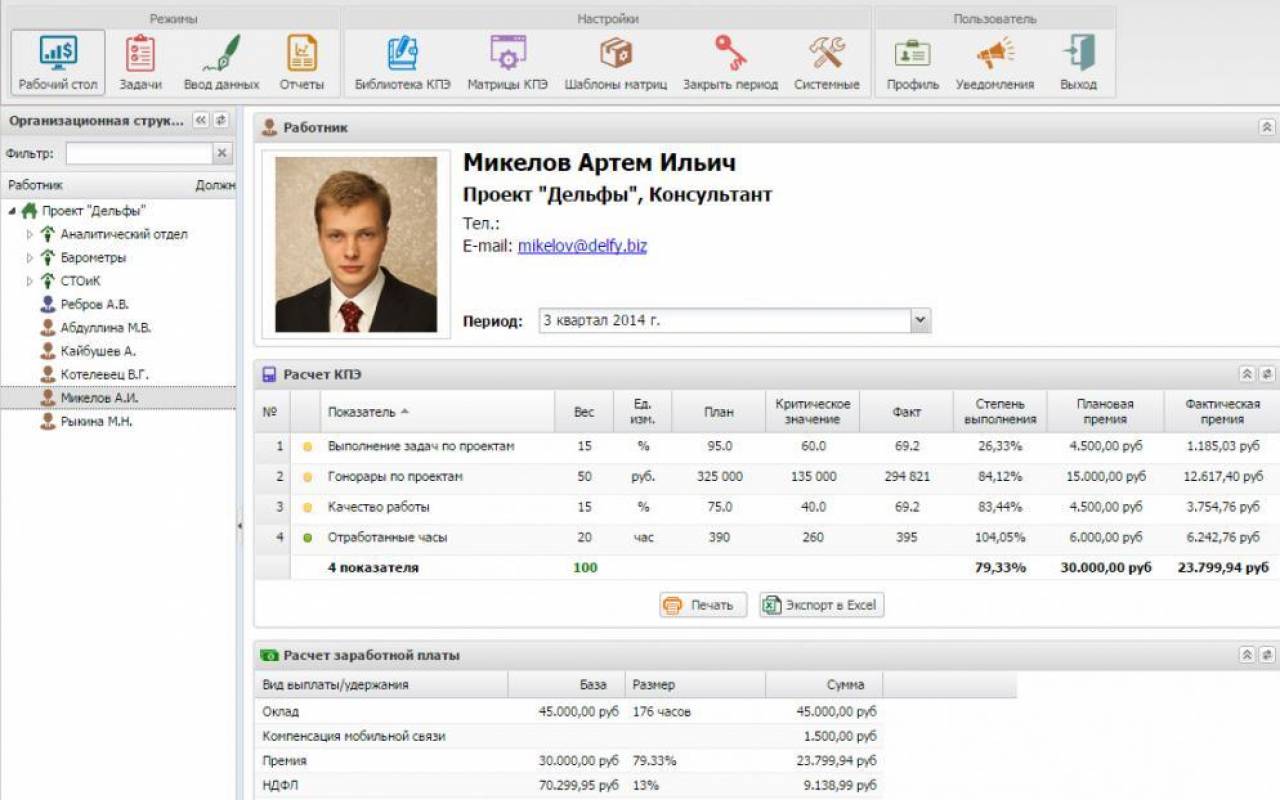
Task: Click the Фактическая премия column header
Action: click(x=1222, y=411)
